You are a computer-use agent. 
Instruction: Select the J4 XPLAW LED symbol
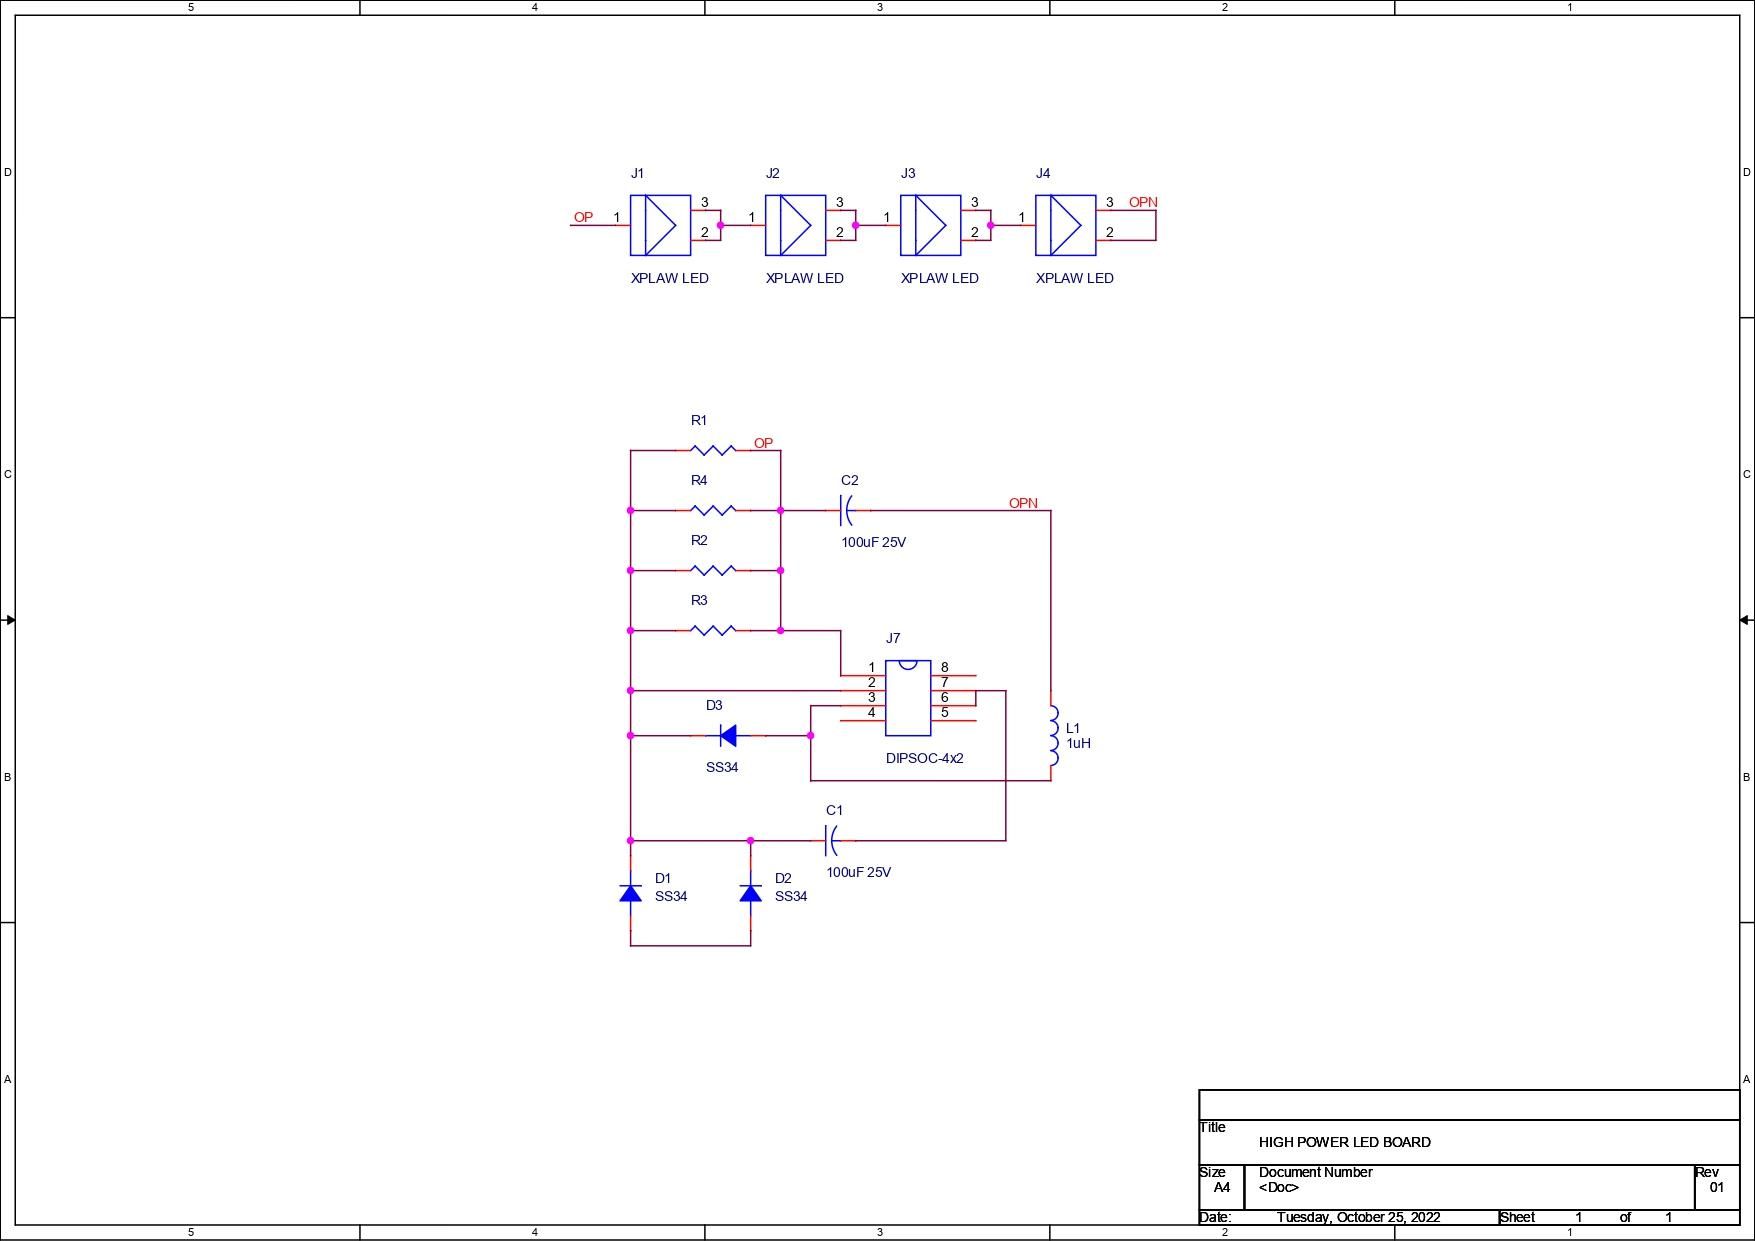(1066, 227)
